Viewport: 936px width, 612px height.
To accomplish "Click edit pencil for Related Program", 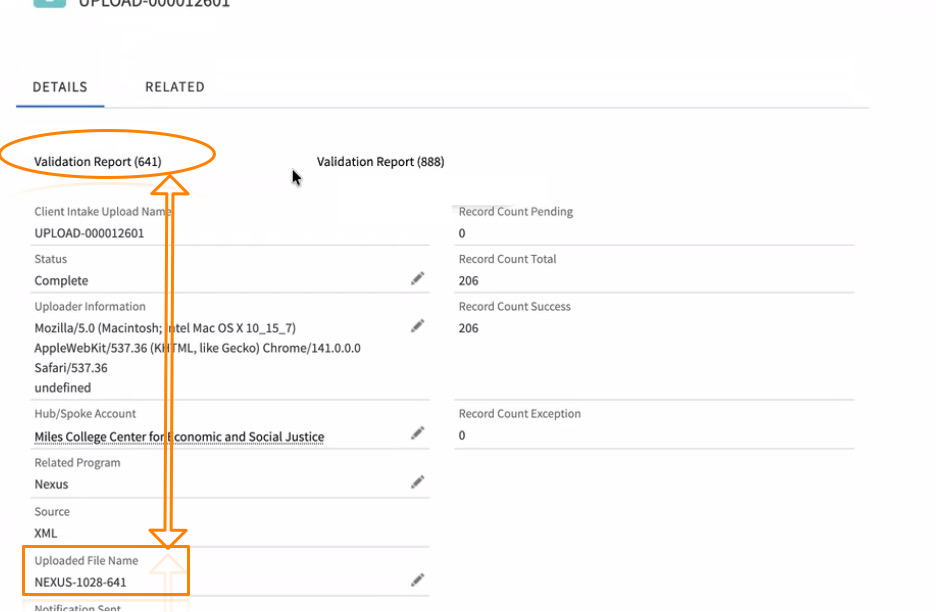I will 418,482.
